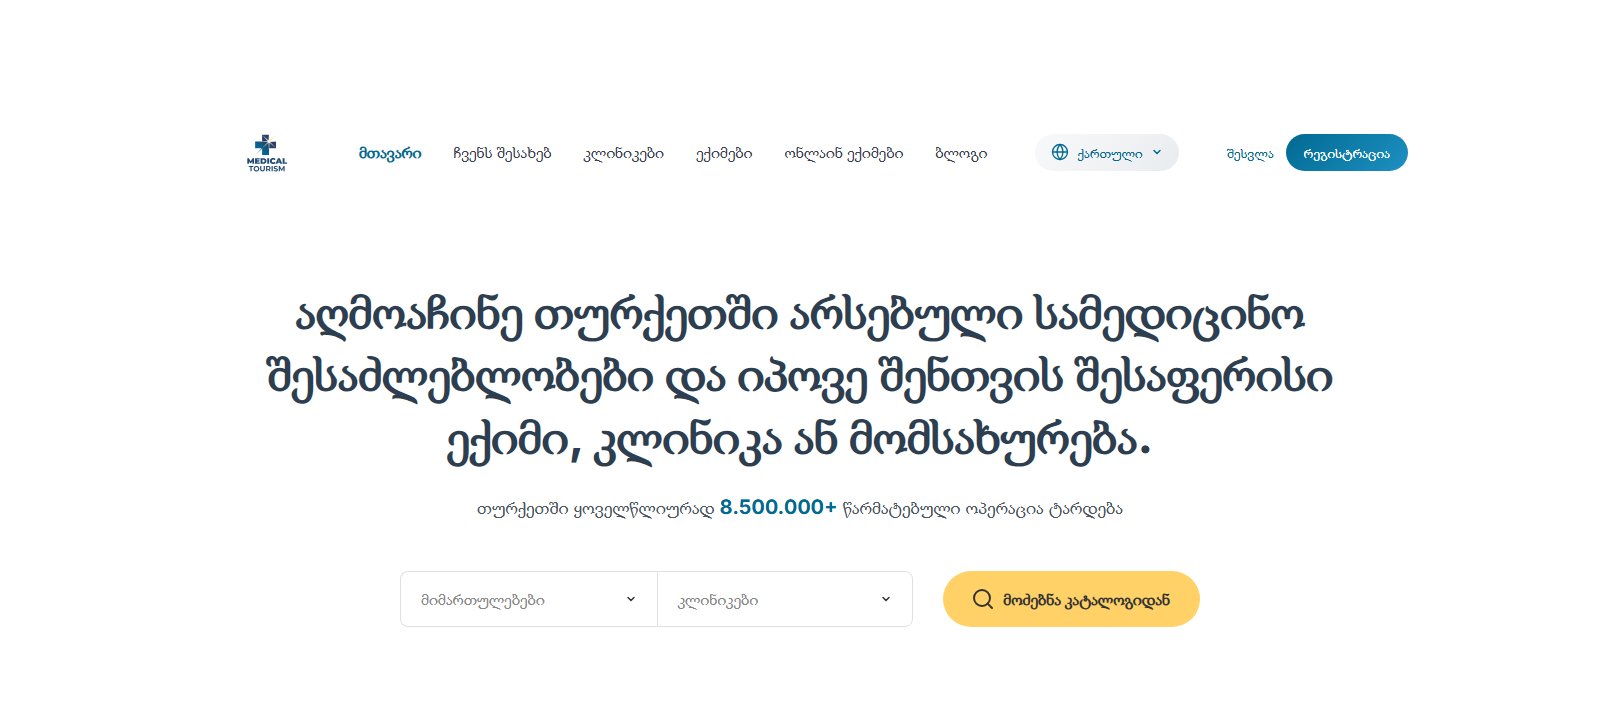
Task: Open the ქართული language dropdown chevron
Action: coord(1157,152)
